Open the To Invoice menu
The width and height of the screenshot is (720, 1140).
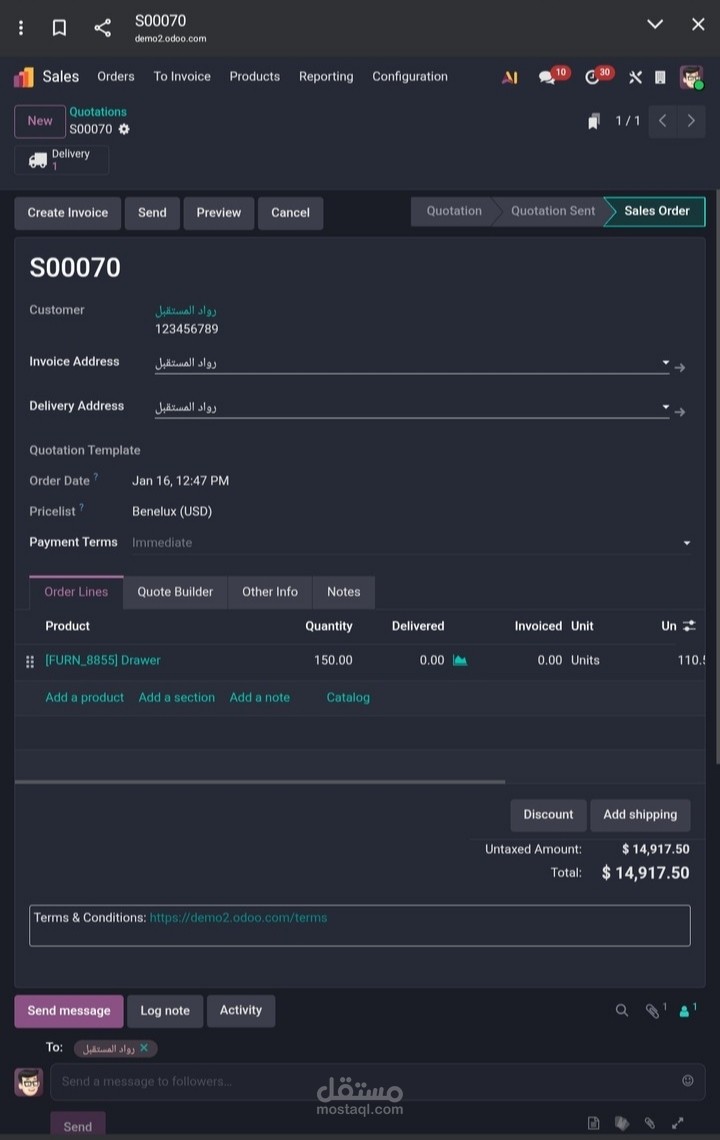coord(182,76)
